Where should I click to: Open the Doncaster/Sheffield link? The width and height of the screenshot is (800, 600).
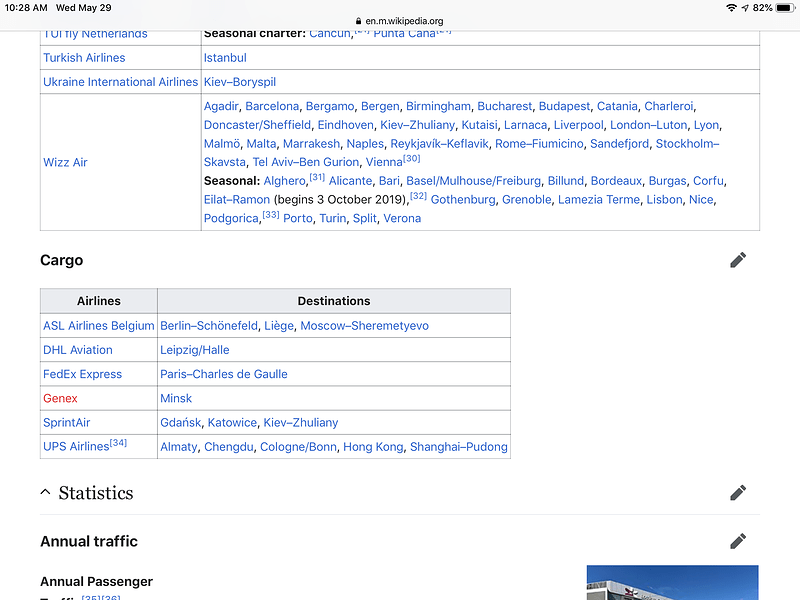[257, 125]
